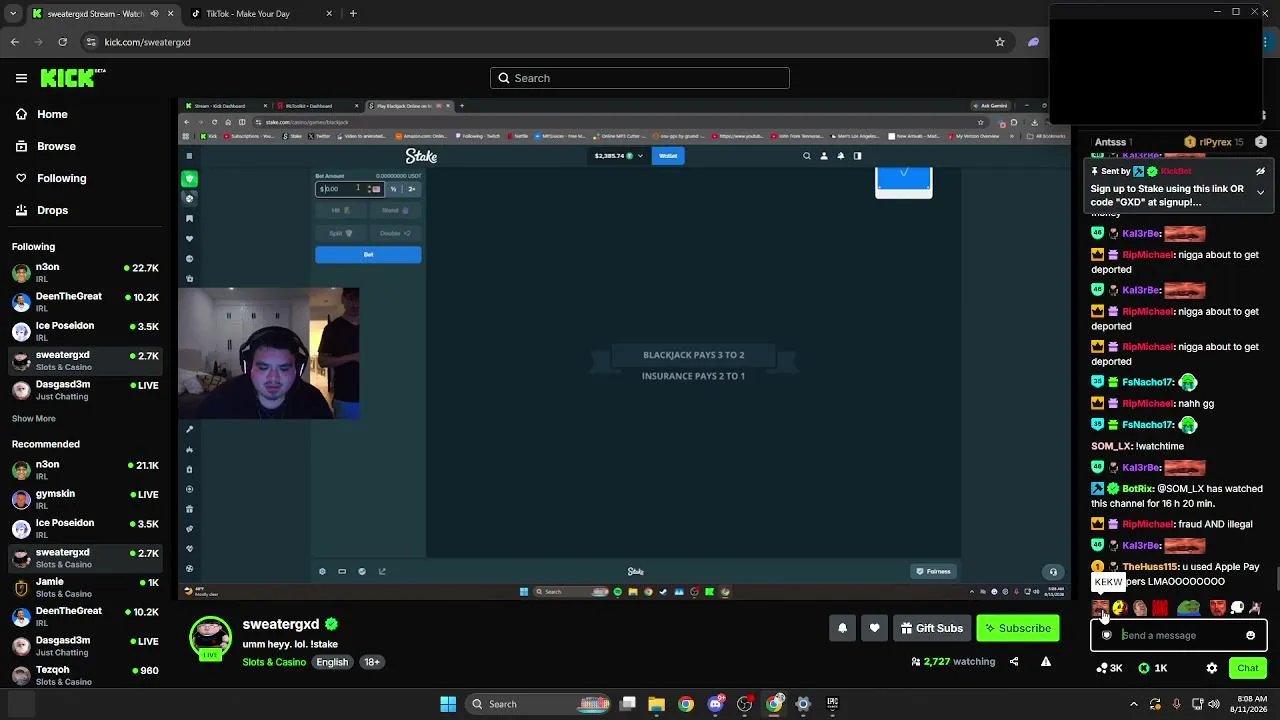
Task: Hide the pinned KickBot message
Action: point(1260,171)
